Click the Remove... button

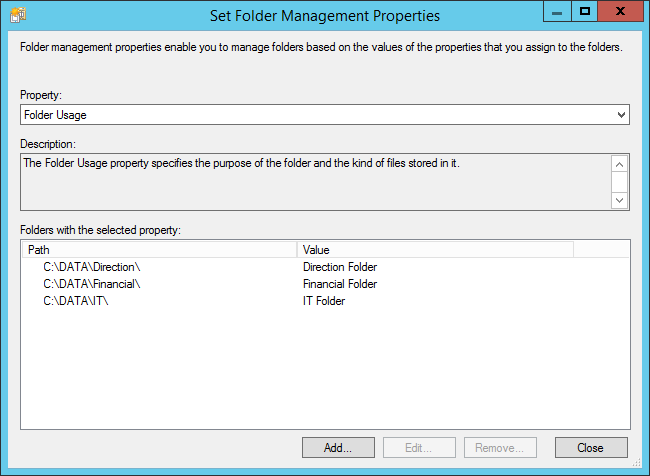[500, 448]
